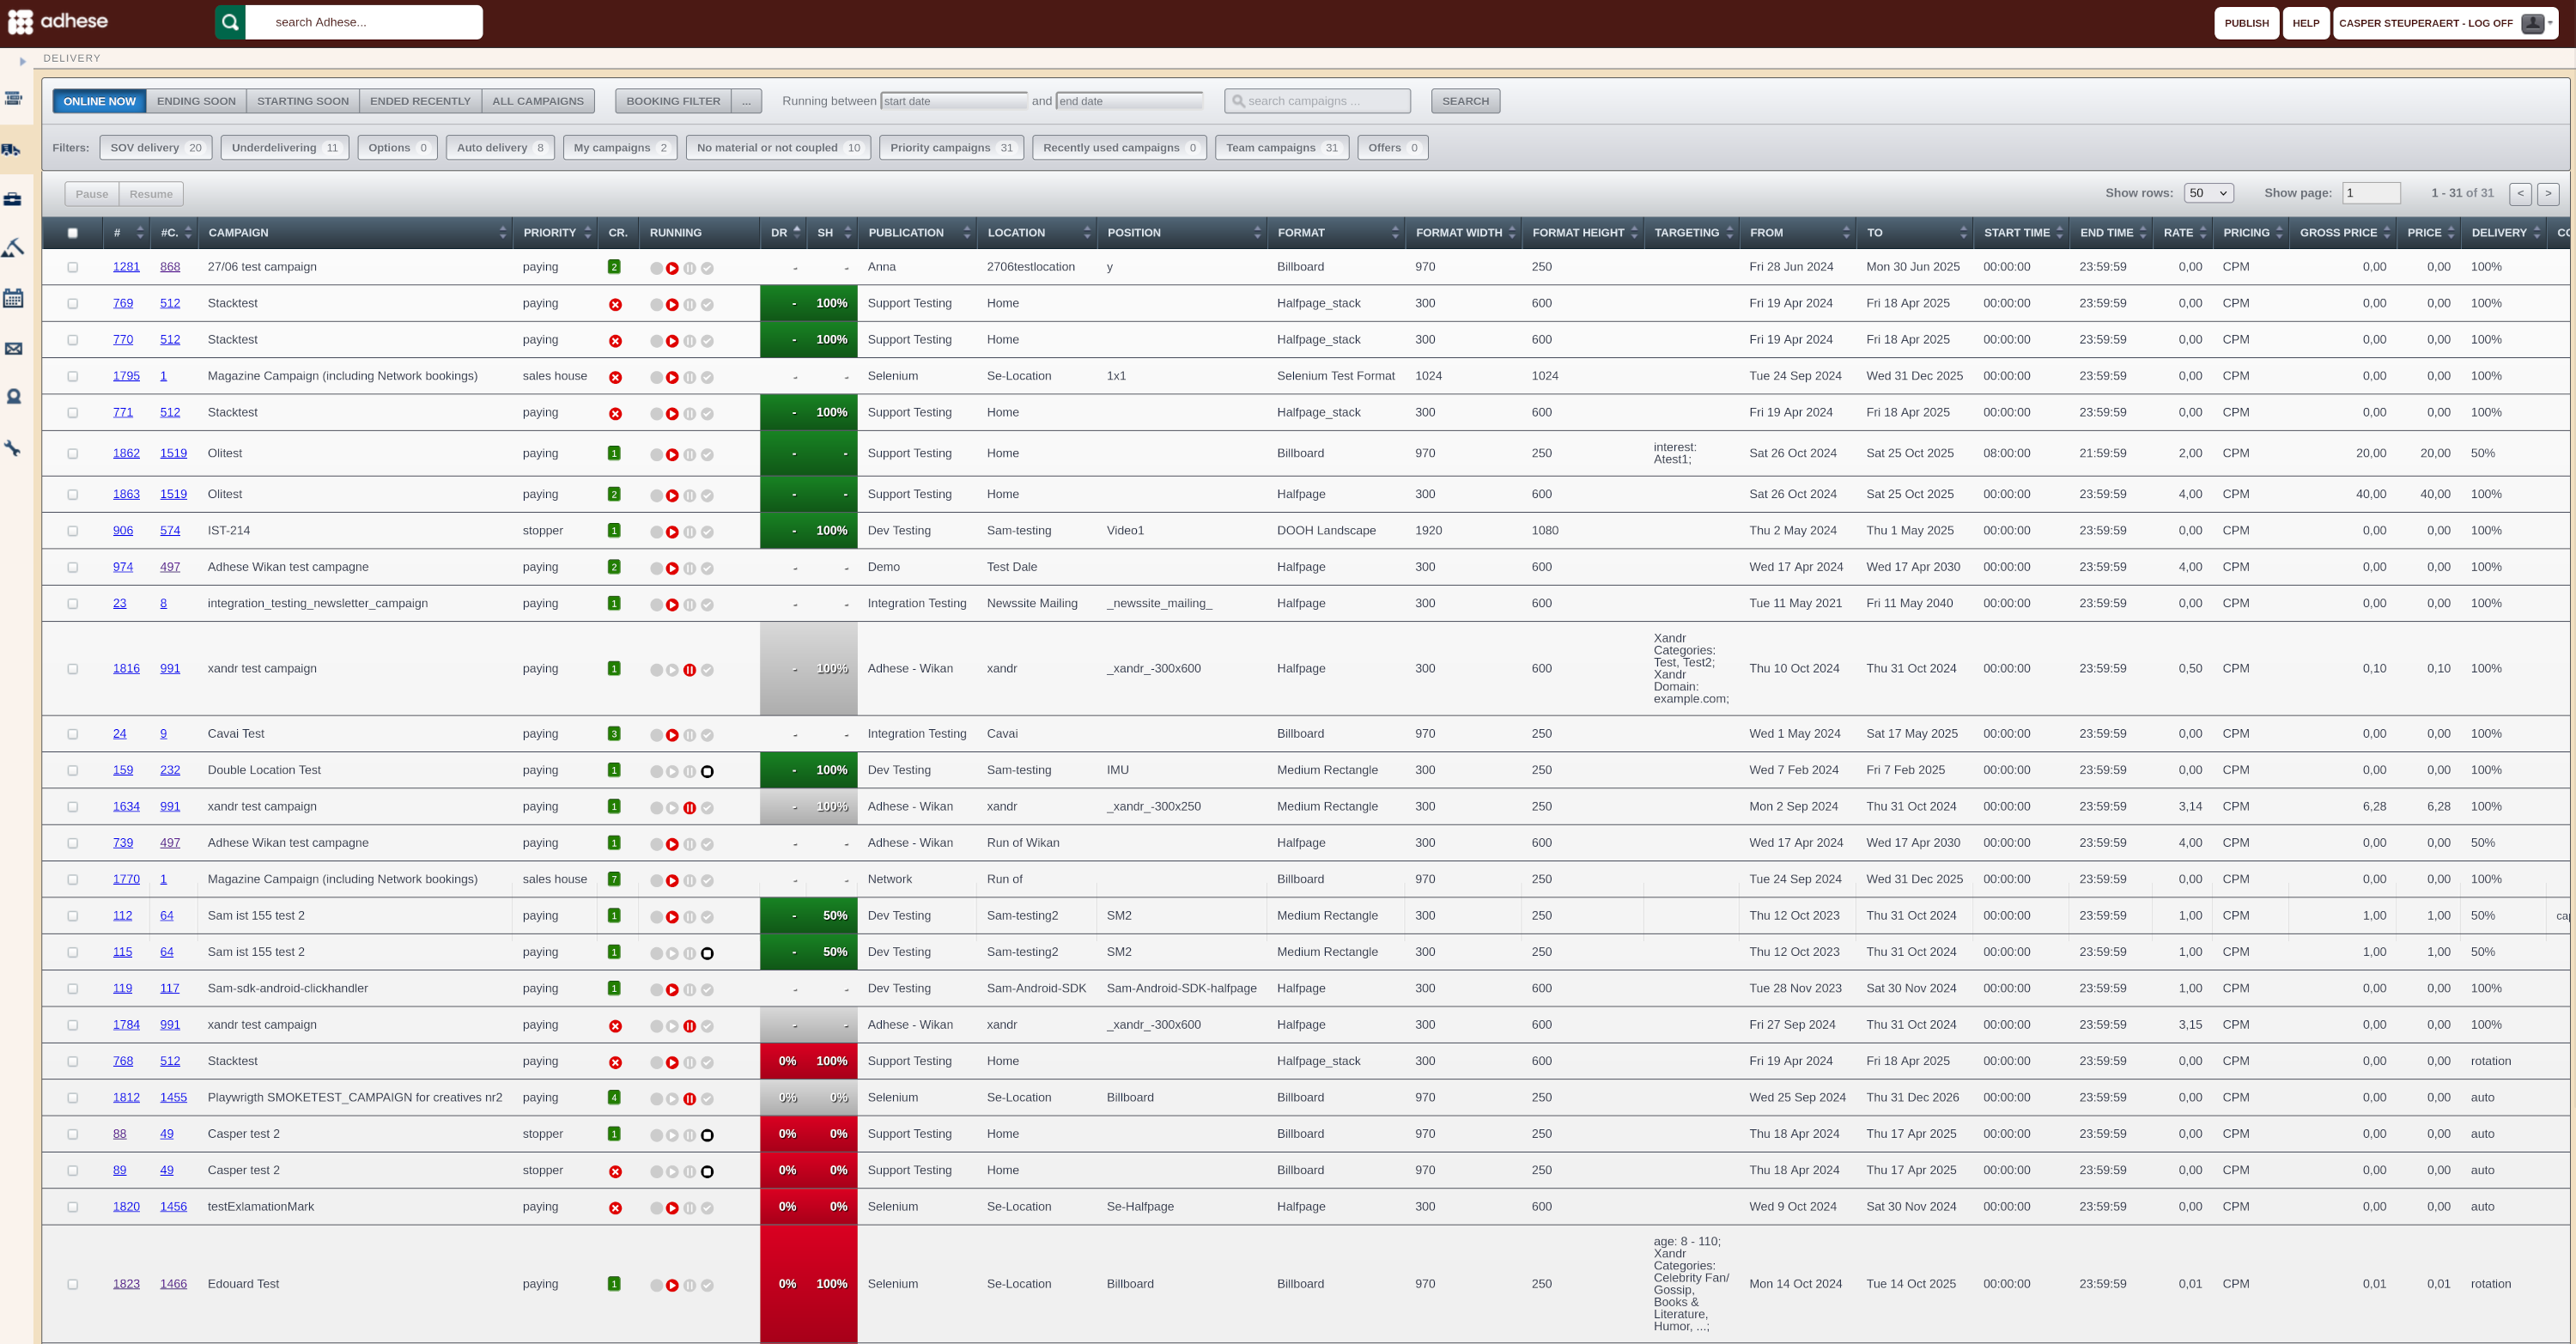Viewport: 2576px width, 1344px height.
Task: Tick the checkbox for campaign 1281
Action: (x=72, y=267)
